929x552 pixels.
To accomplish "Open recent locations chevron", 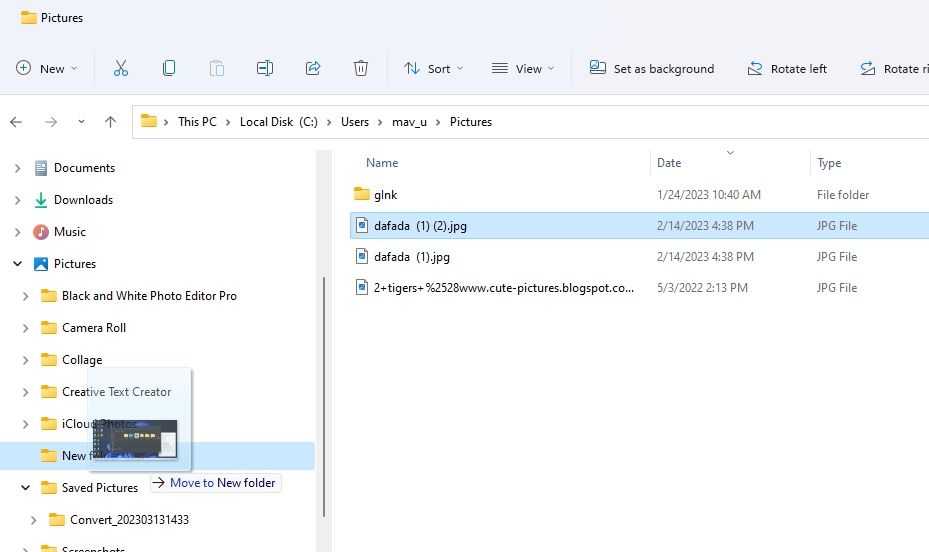I will [x=81, y=122].
